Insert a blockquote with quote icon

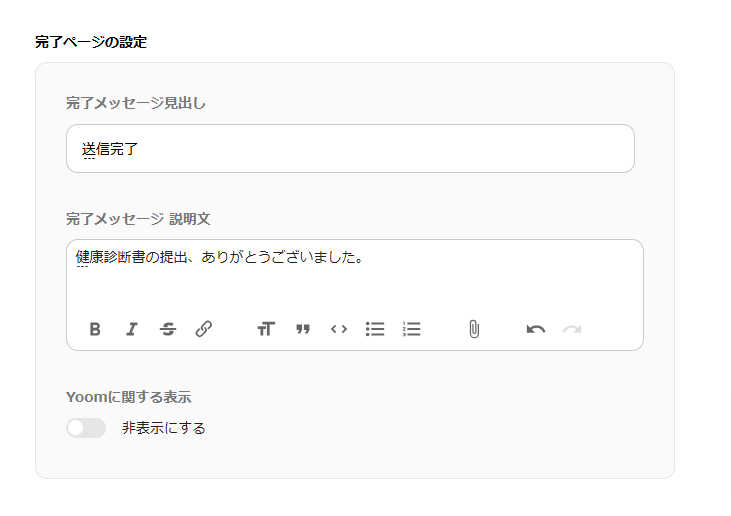click(303, 329)
